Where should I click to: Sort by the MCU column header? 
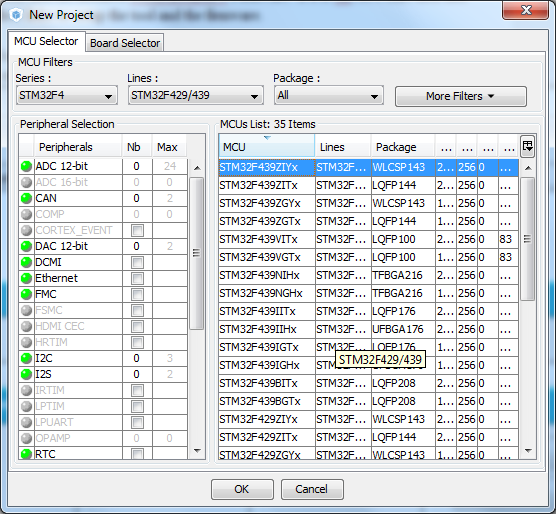pyautogui.click(x=267, y=146)
